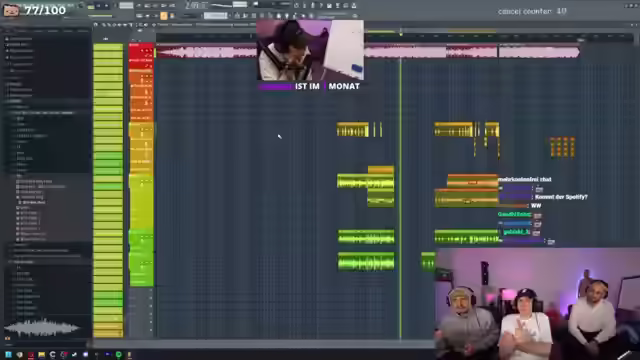Switch to the first tab above the browser tree

(x=8, y=31)
